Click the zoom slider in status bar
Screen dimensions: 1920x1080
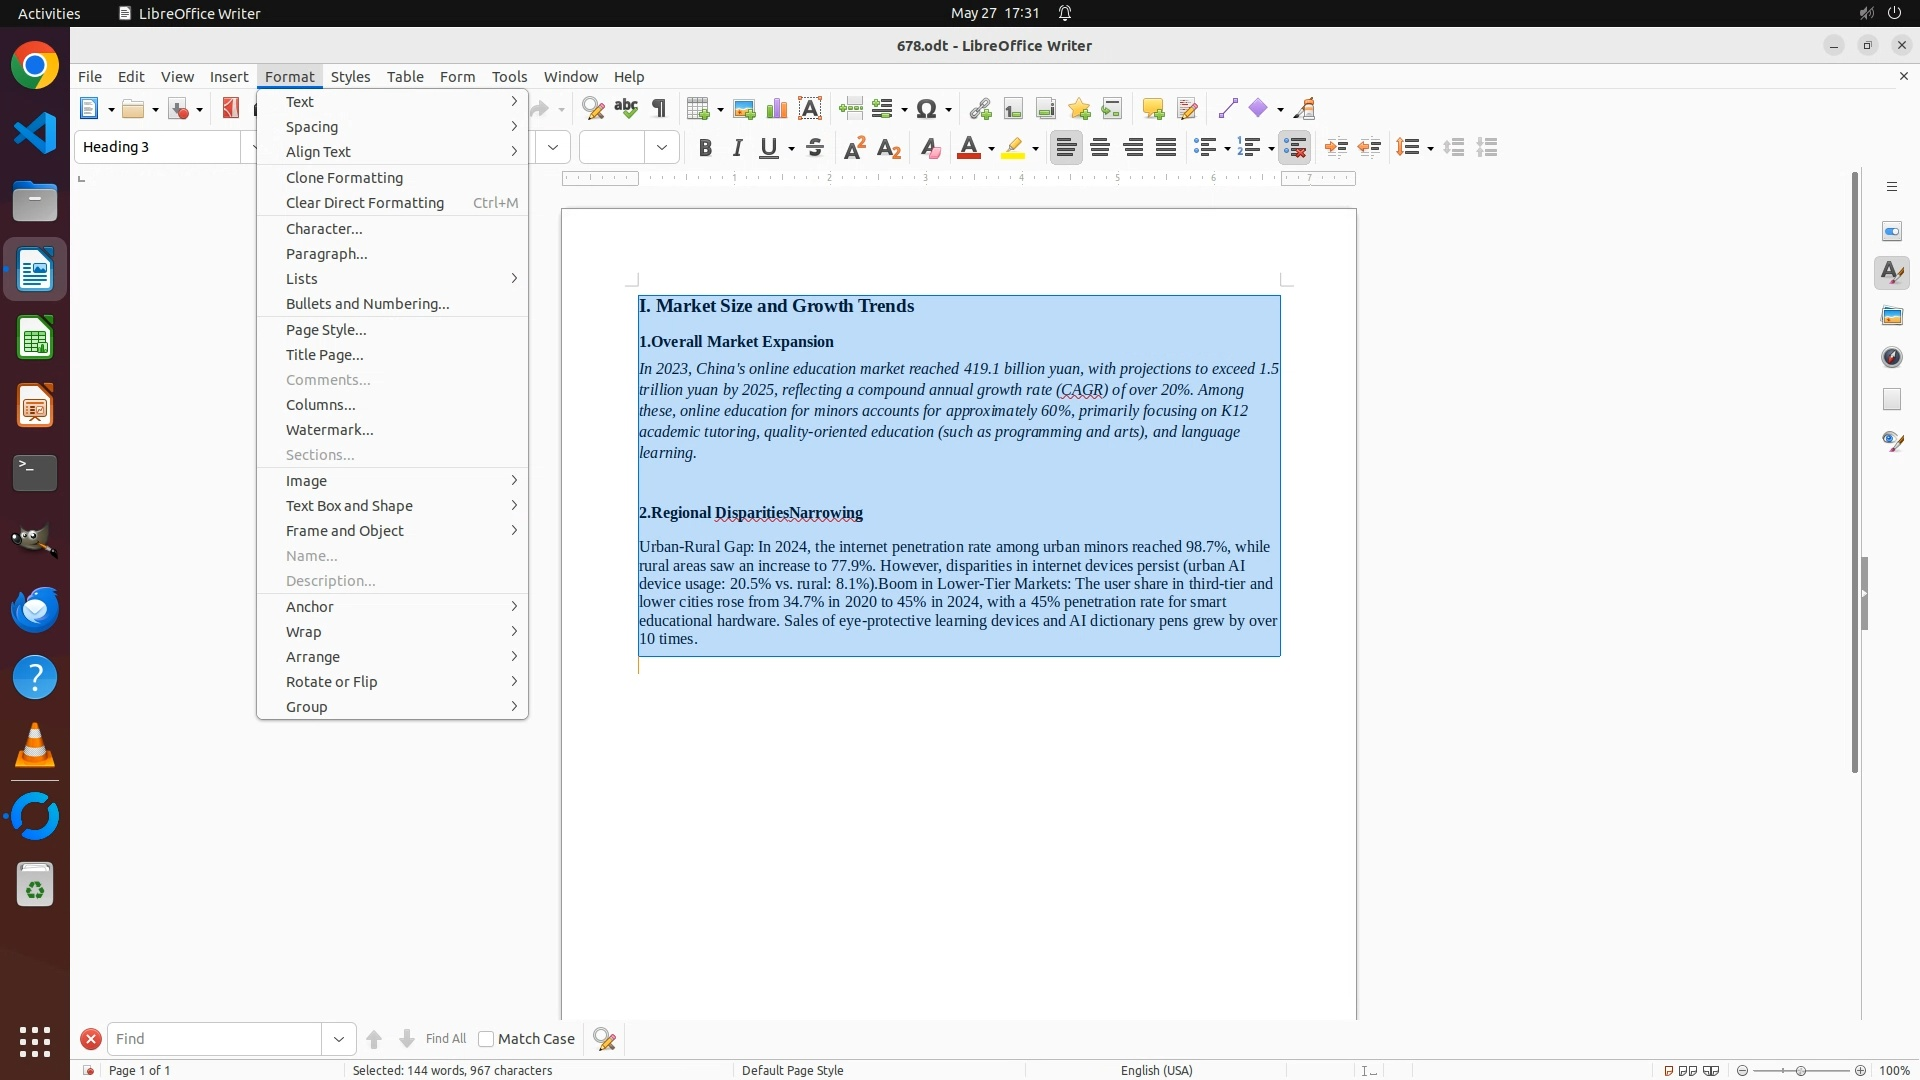[1801, 1070]
